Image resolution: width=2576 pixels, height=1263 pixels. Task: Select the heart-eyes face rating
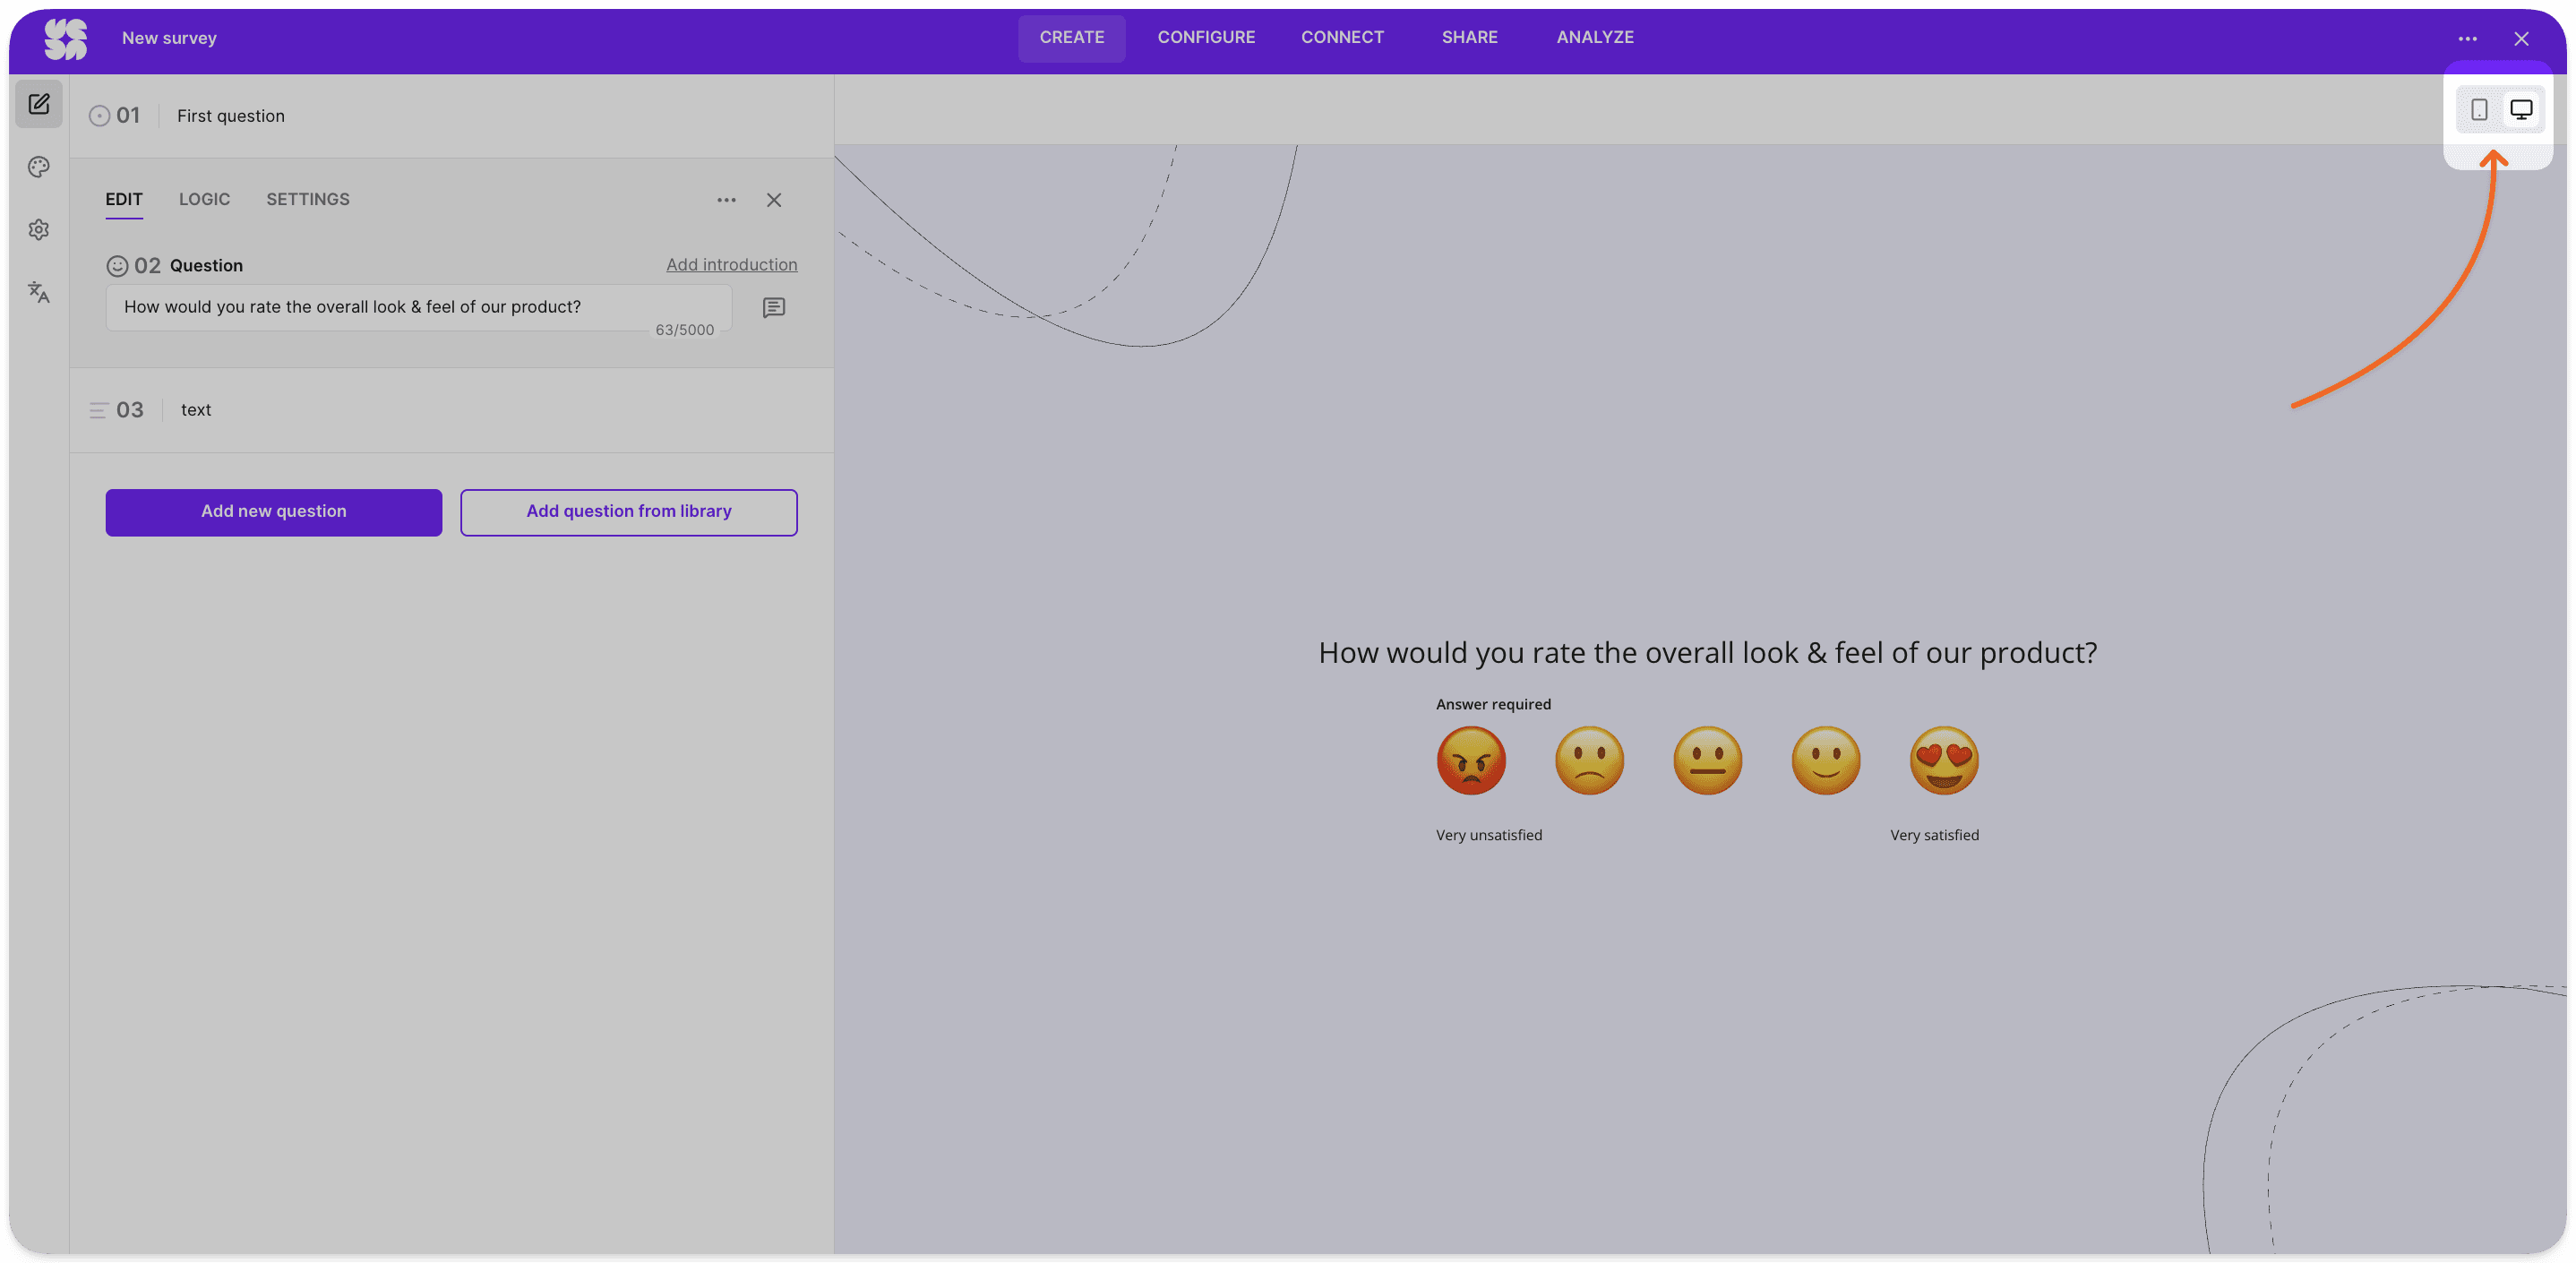(x=1943, y=760)
